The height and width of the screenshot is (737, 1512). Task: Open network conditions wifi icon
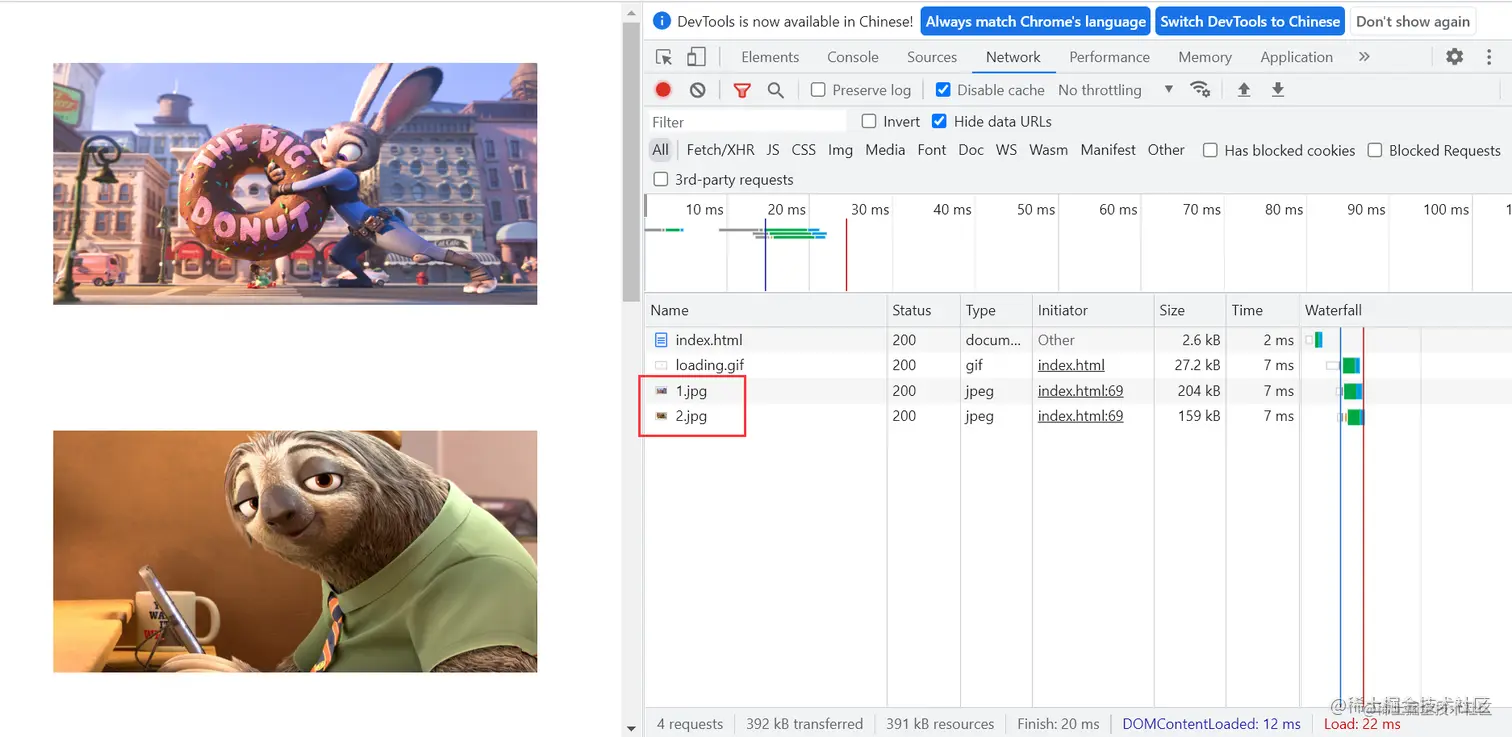pyautogui.click(x=1200, y=90)
